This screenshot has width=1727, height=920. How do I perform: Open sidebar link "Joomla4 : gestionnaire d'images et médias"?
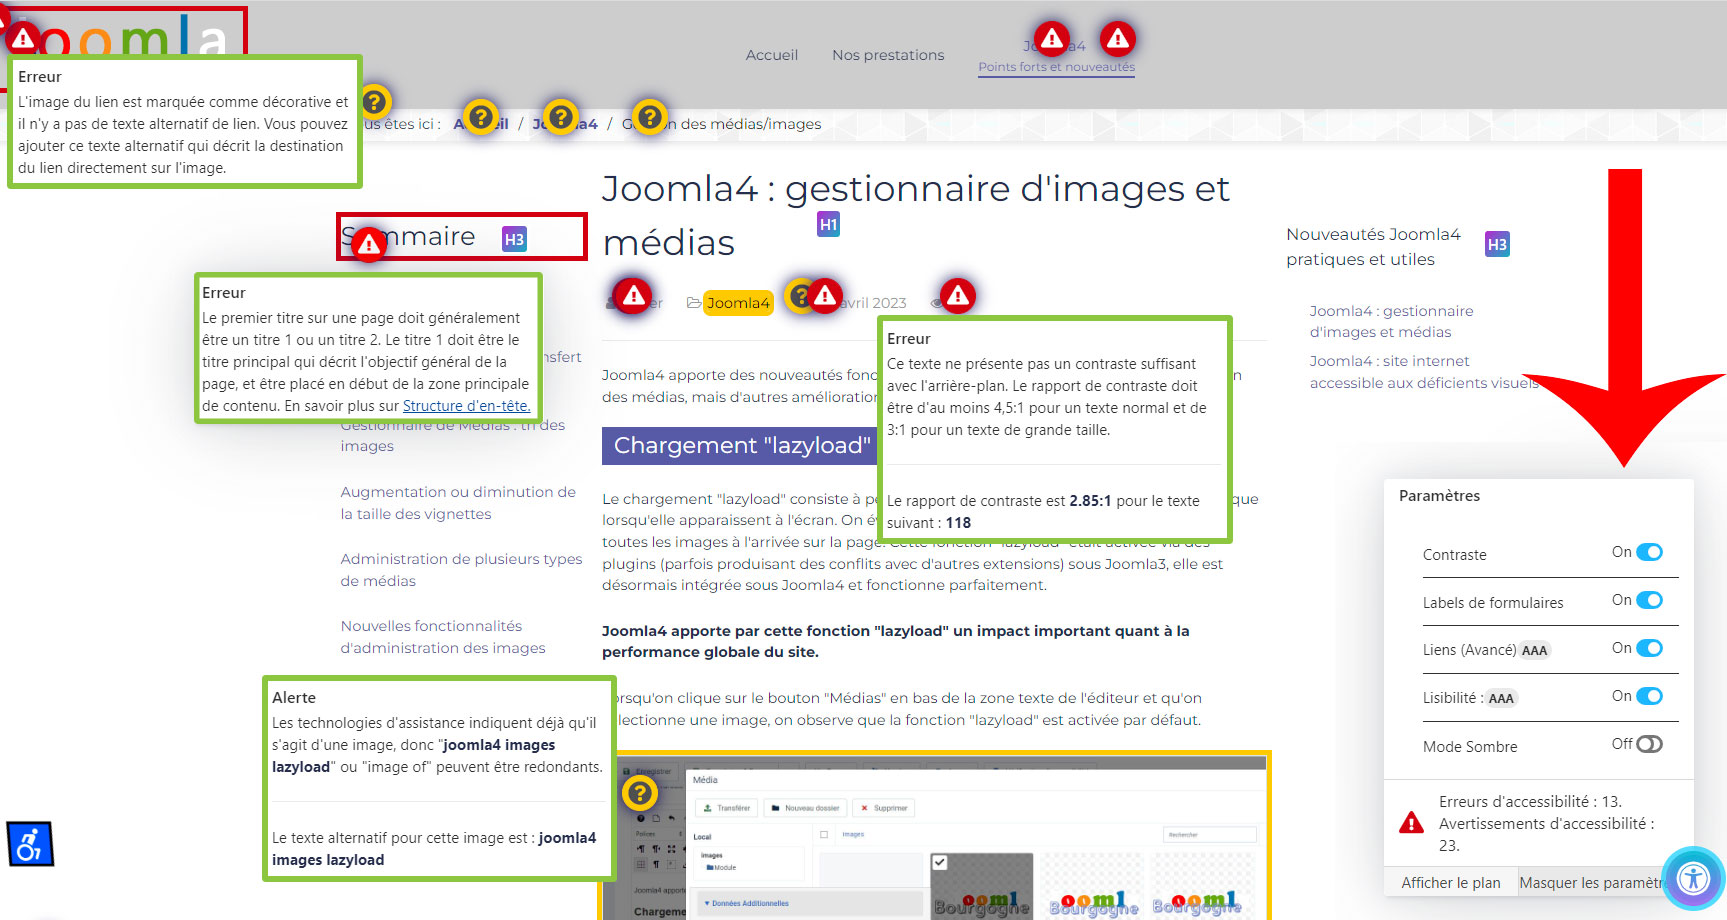tap(1391, 322)
